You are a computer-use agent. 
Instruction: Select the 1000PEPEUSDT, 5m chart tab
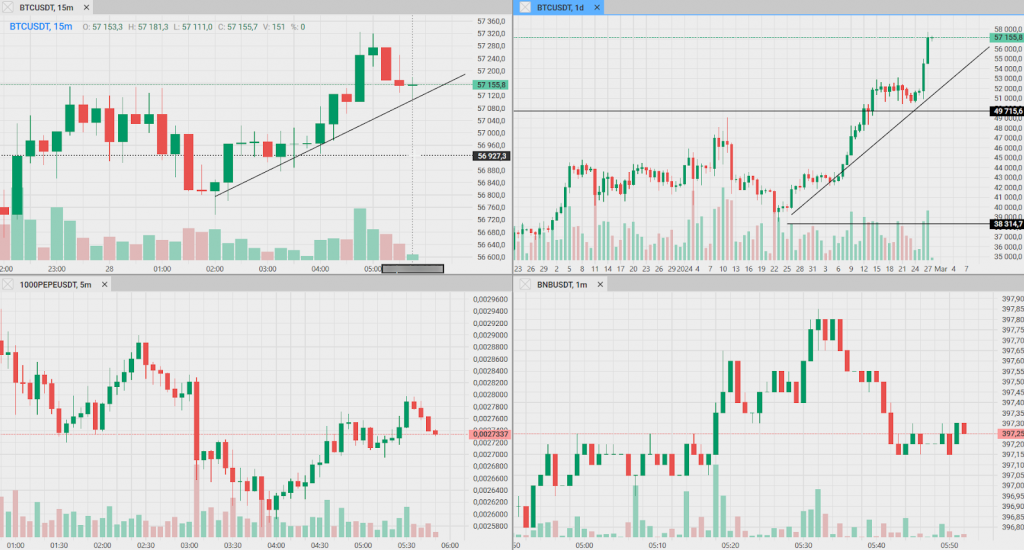tap(56, 284)
